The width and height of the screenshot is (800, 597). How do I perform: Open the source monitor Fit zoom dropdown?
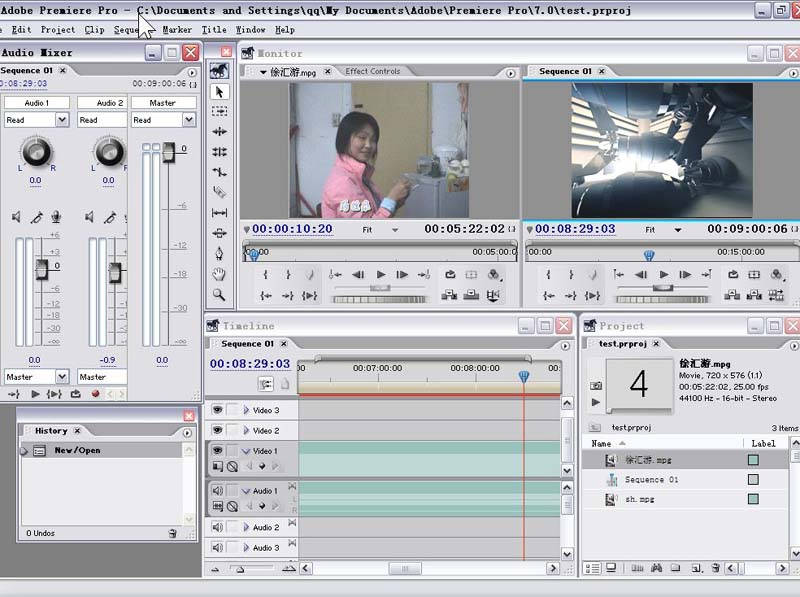(x=394, y=229)
